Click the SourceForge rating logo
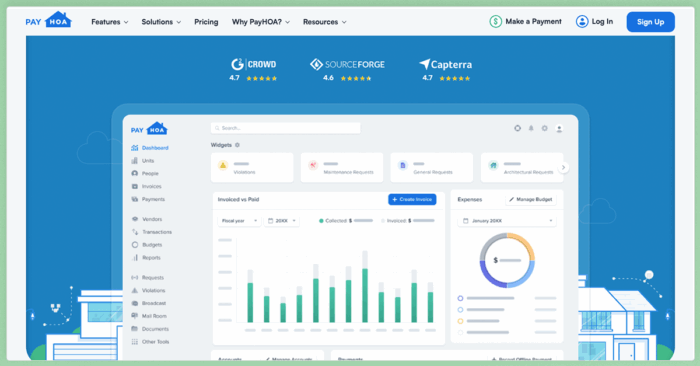Screen dimensions: 700x366 click(347, 64)
